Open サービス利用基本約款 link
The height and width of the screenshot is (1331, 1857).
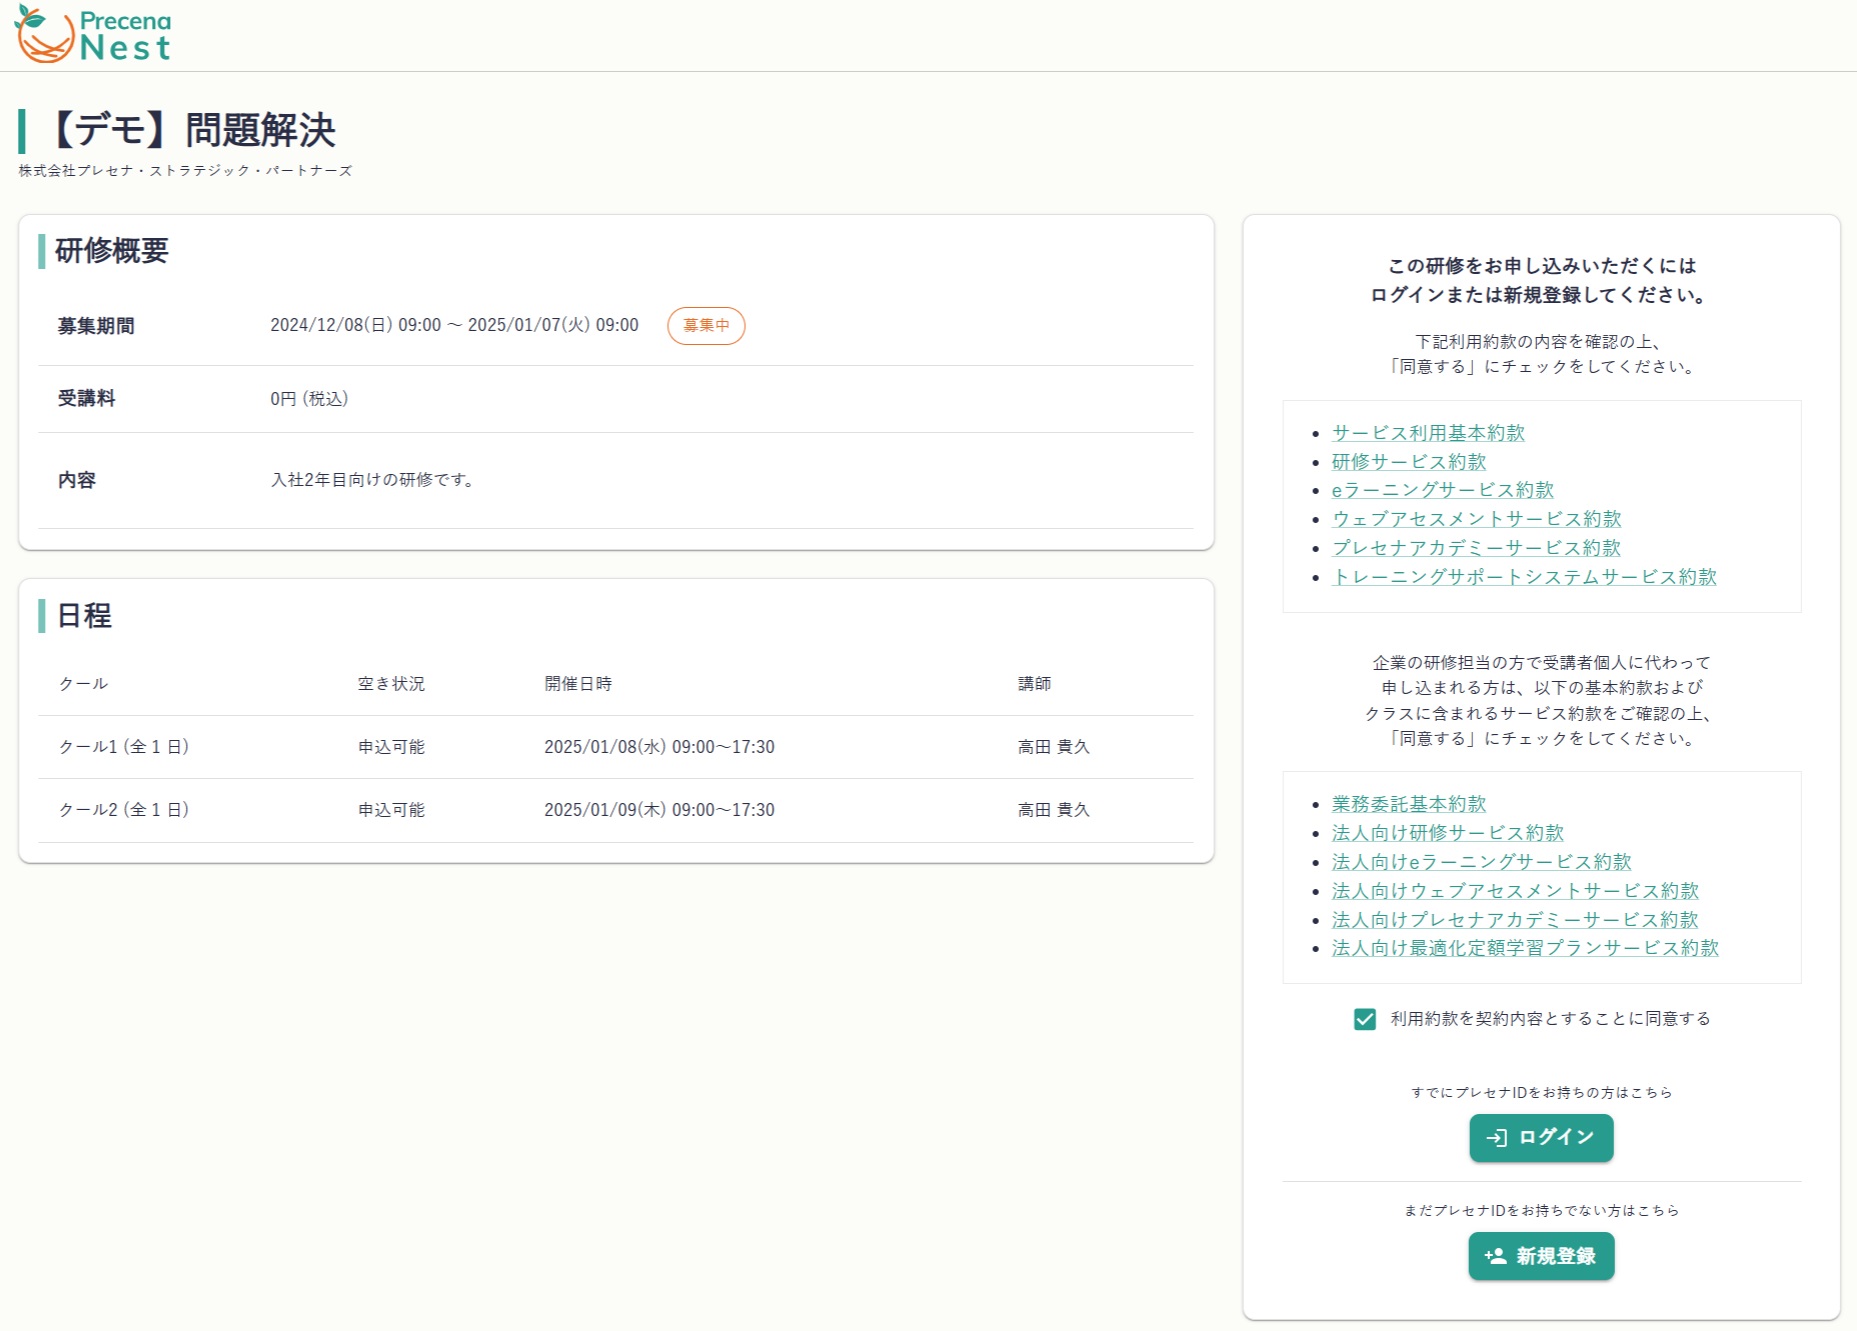[x=1428, y=433]
